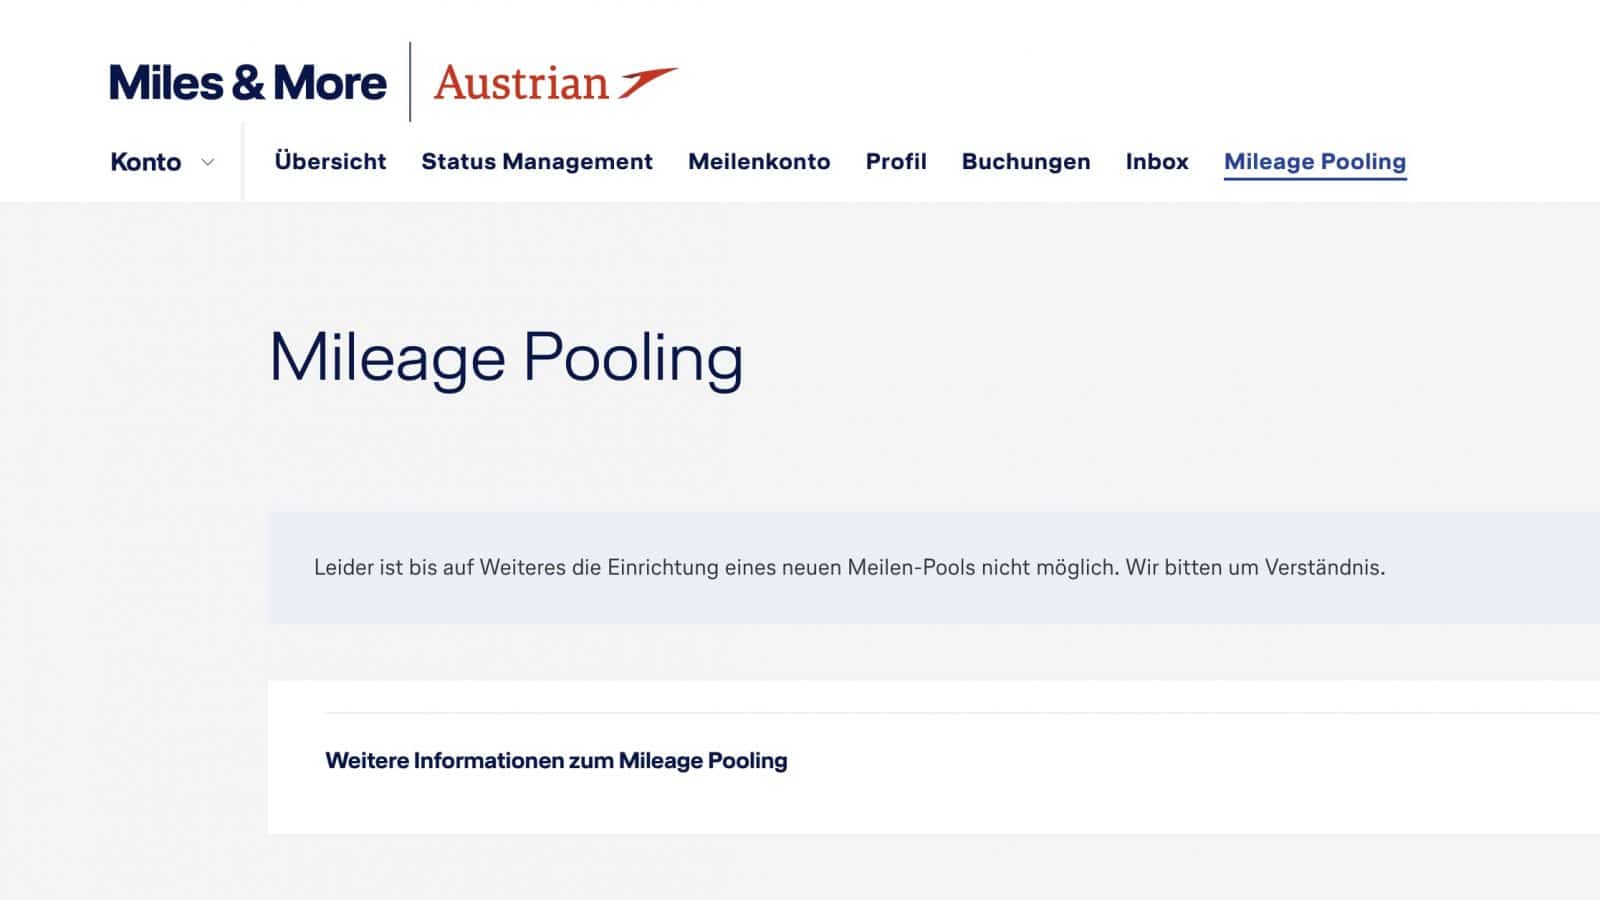Click the Austrian airline logo
1600x900 pixels.
pyautogui.click(x=556, y=82)
